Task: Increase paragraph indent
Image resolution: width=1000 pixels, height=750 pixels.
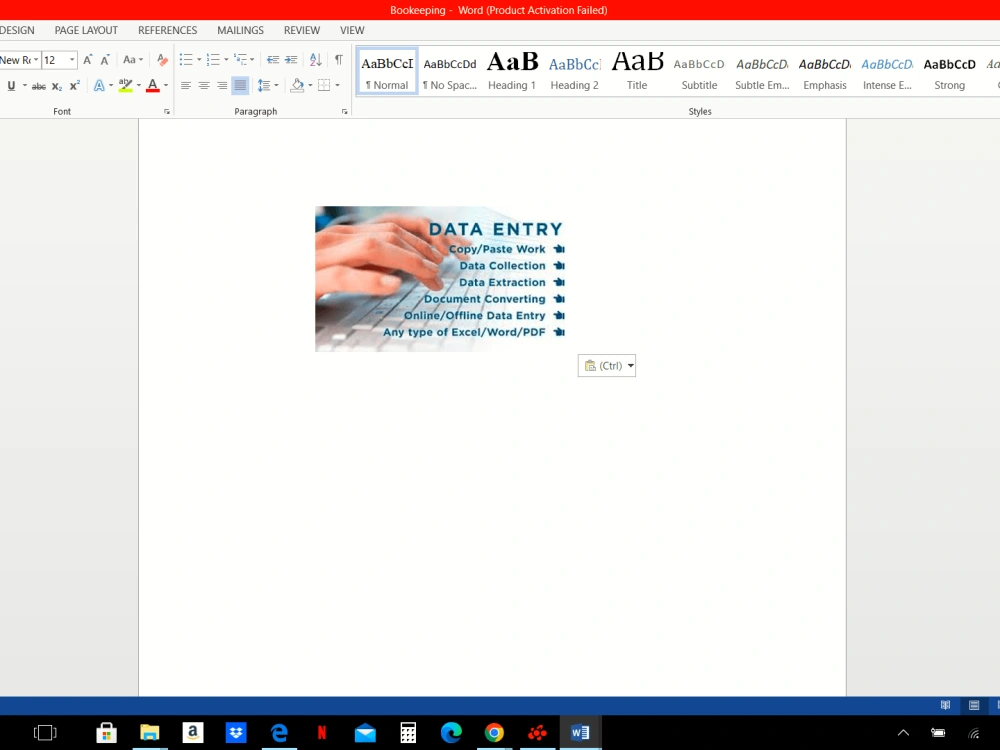Action: pos(291,60)
